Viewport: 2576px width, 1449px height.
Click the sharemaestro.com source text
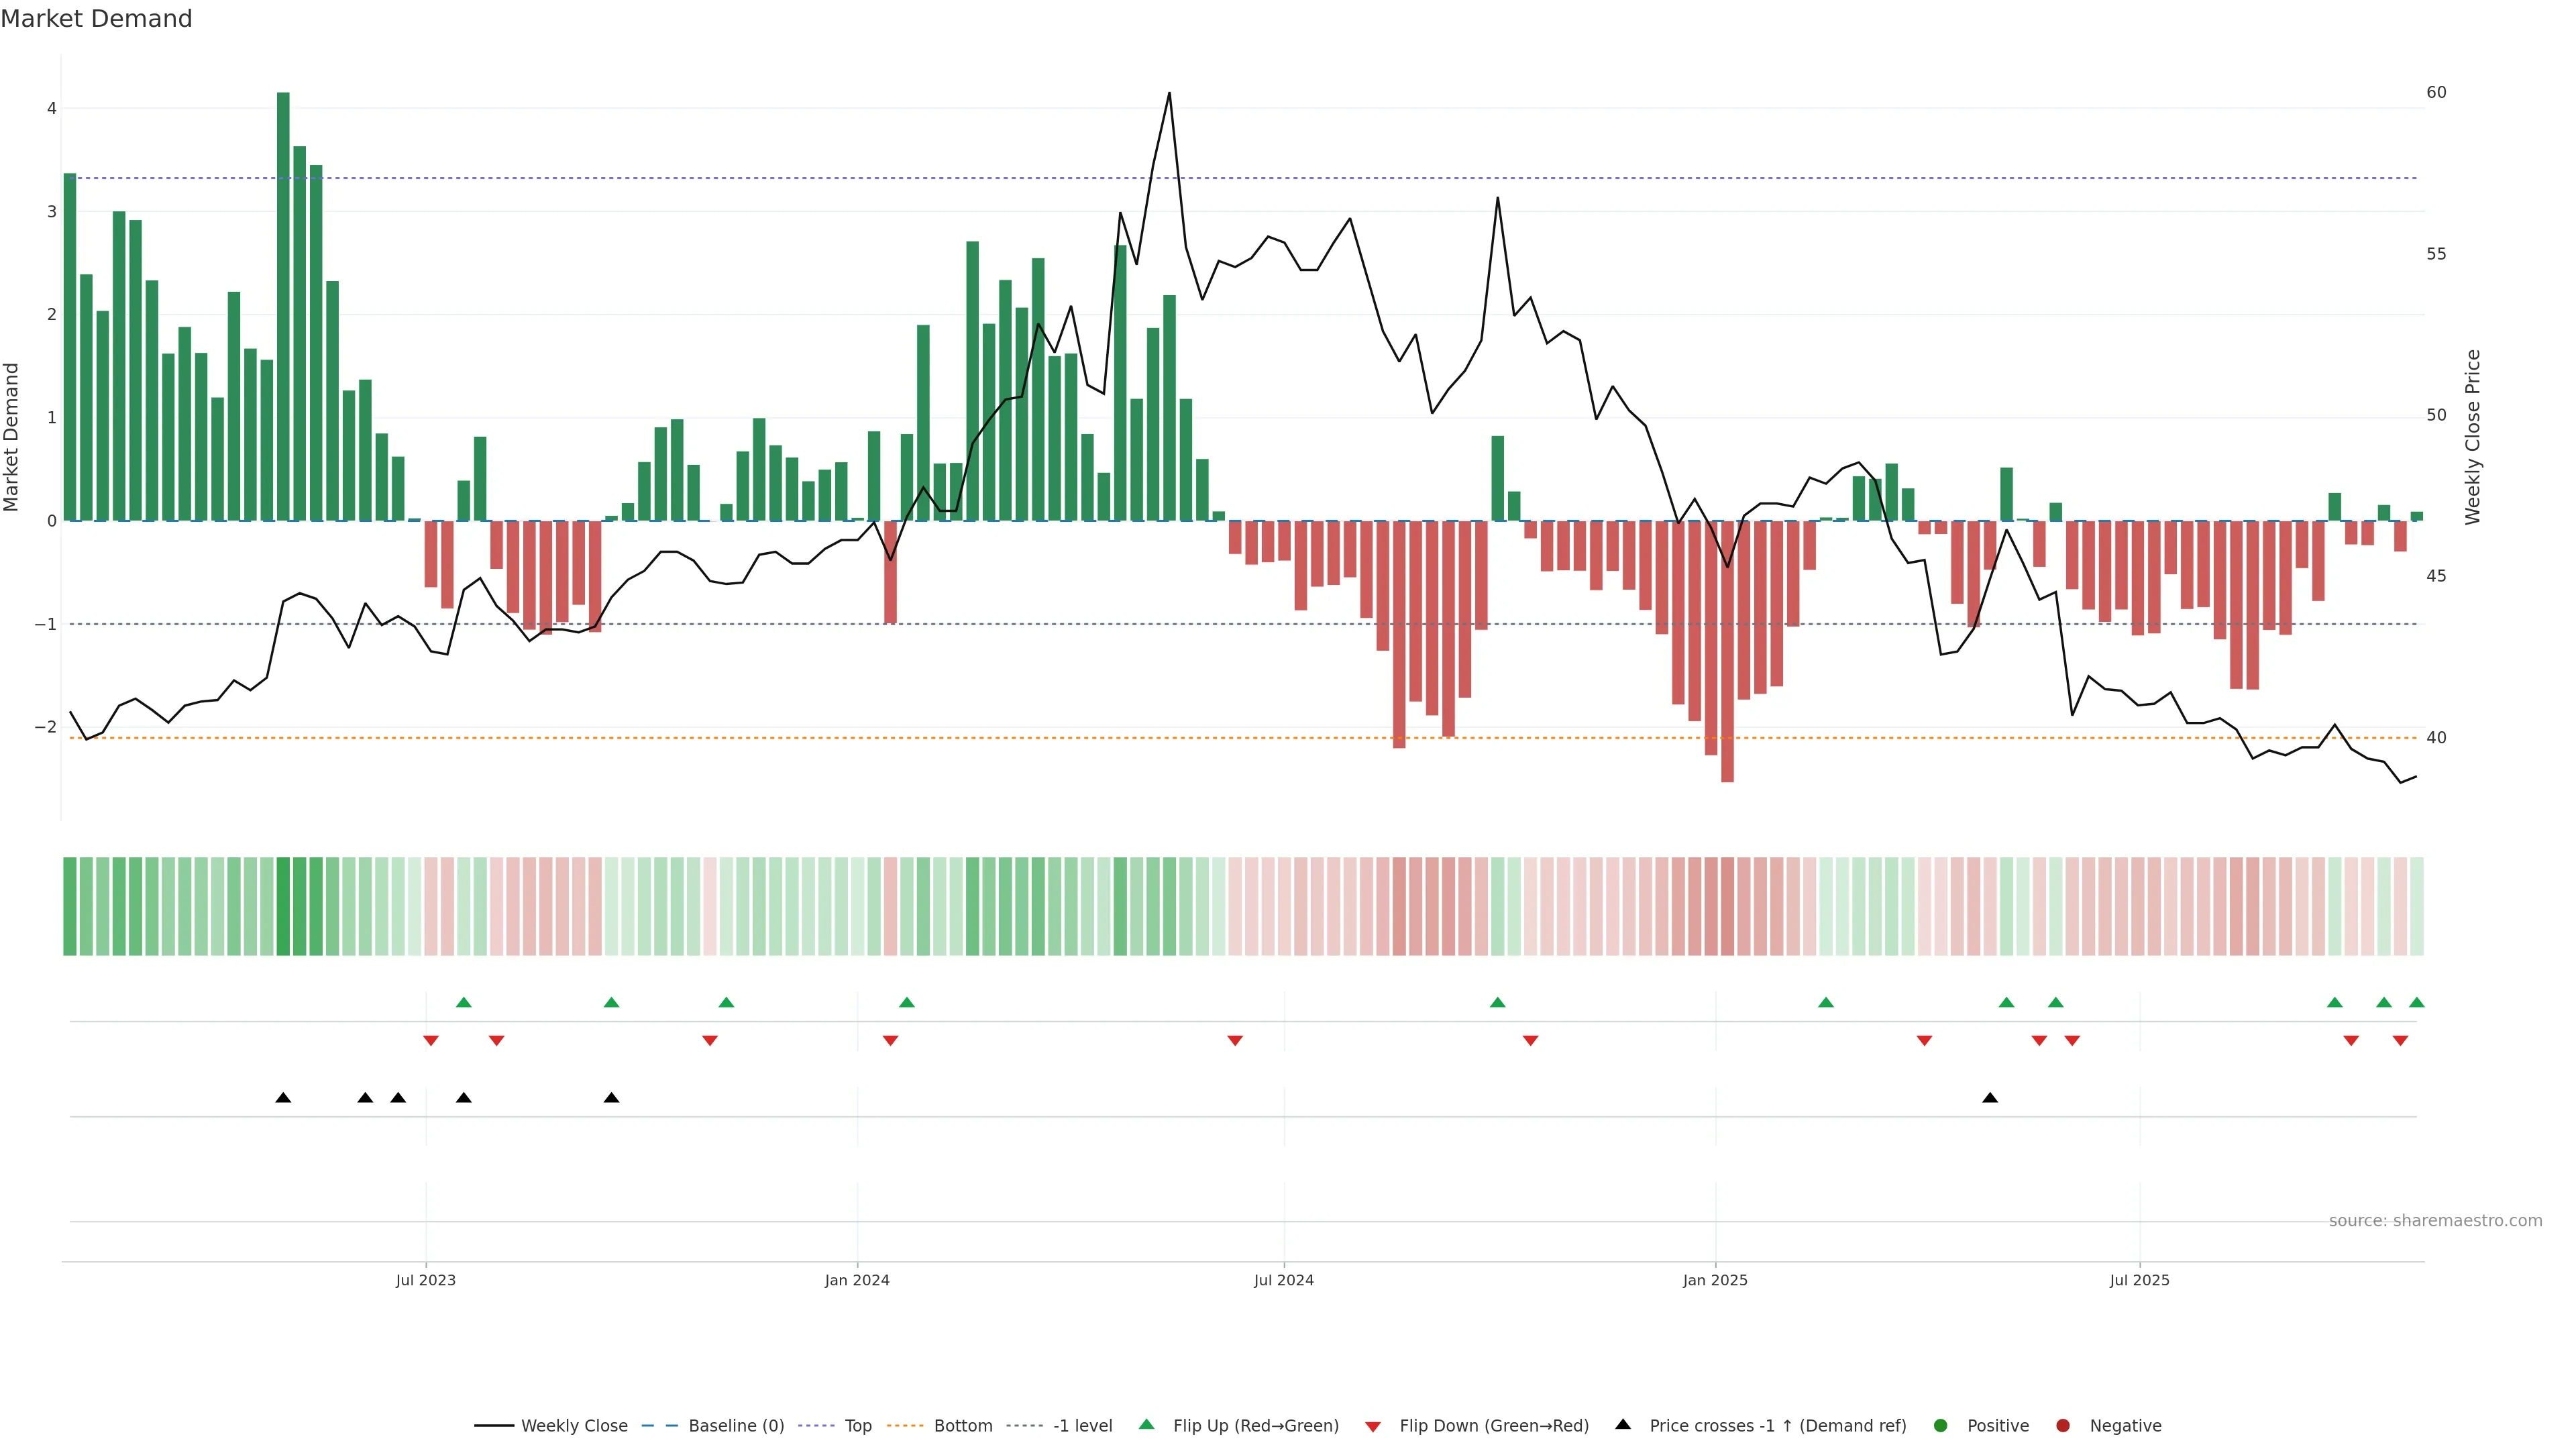[x=2435, y=1220]
